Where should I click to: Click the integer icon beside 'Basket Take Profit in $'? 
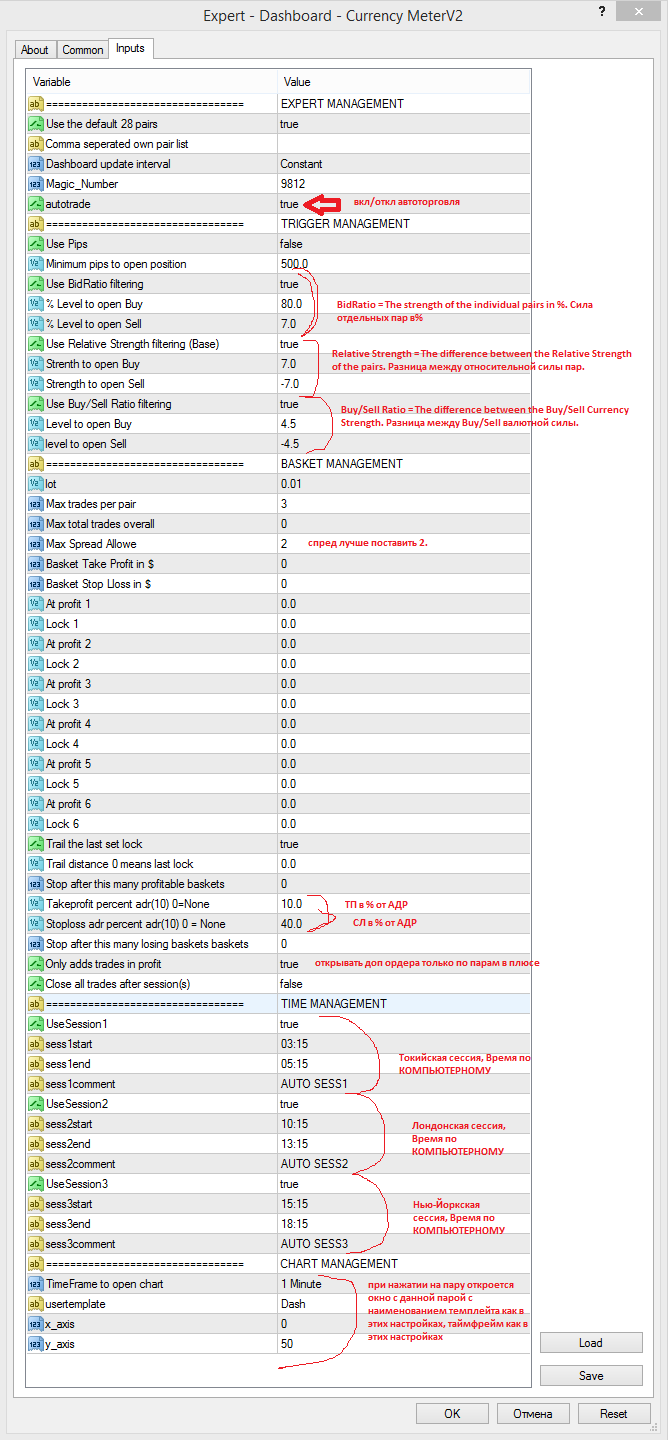(35, 564)
